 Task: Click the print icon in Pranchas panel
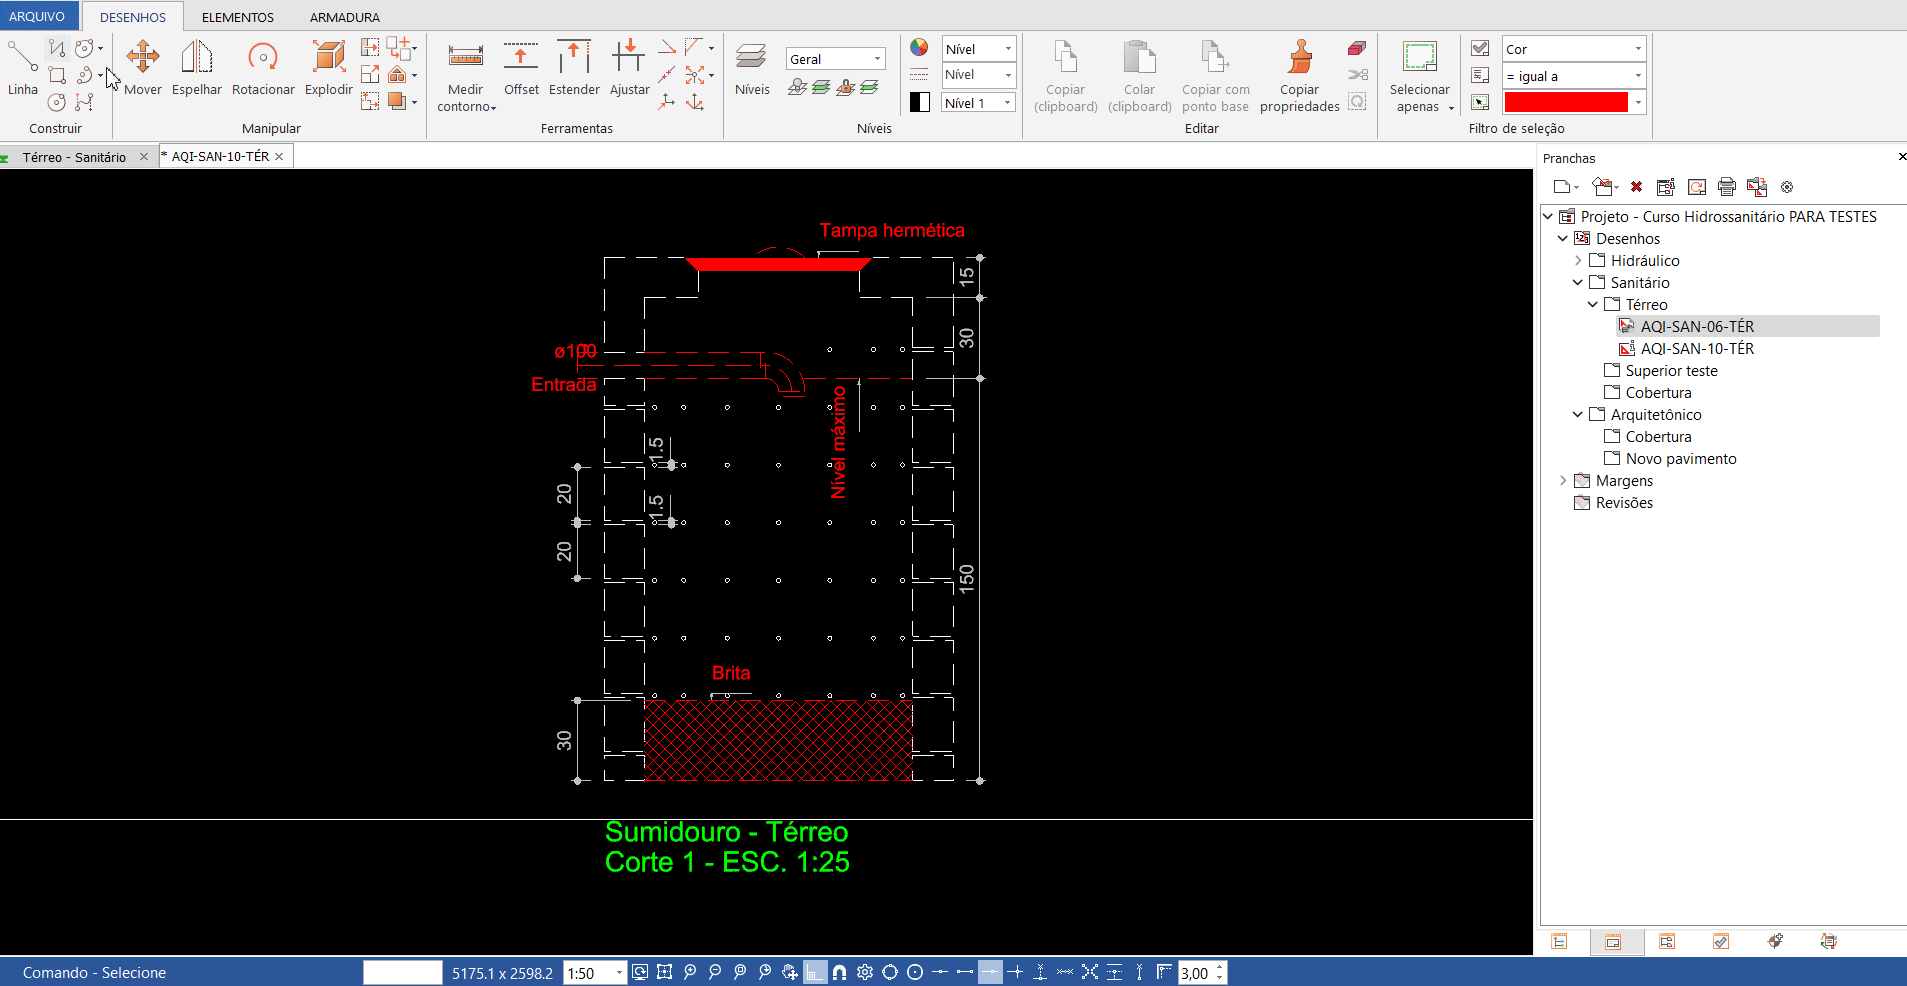[x=1726, y=187]
